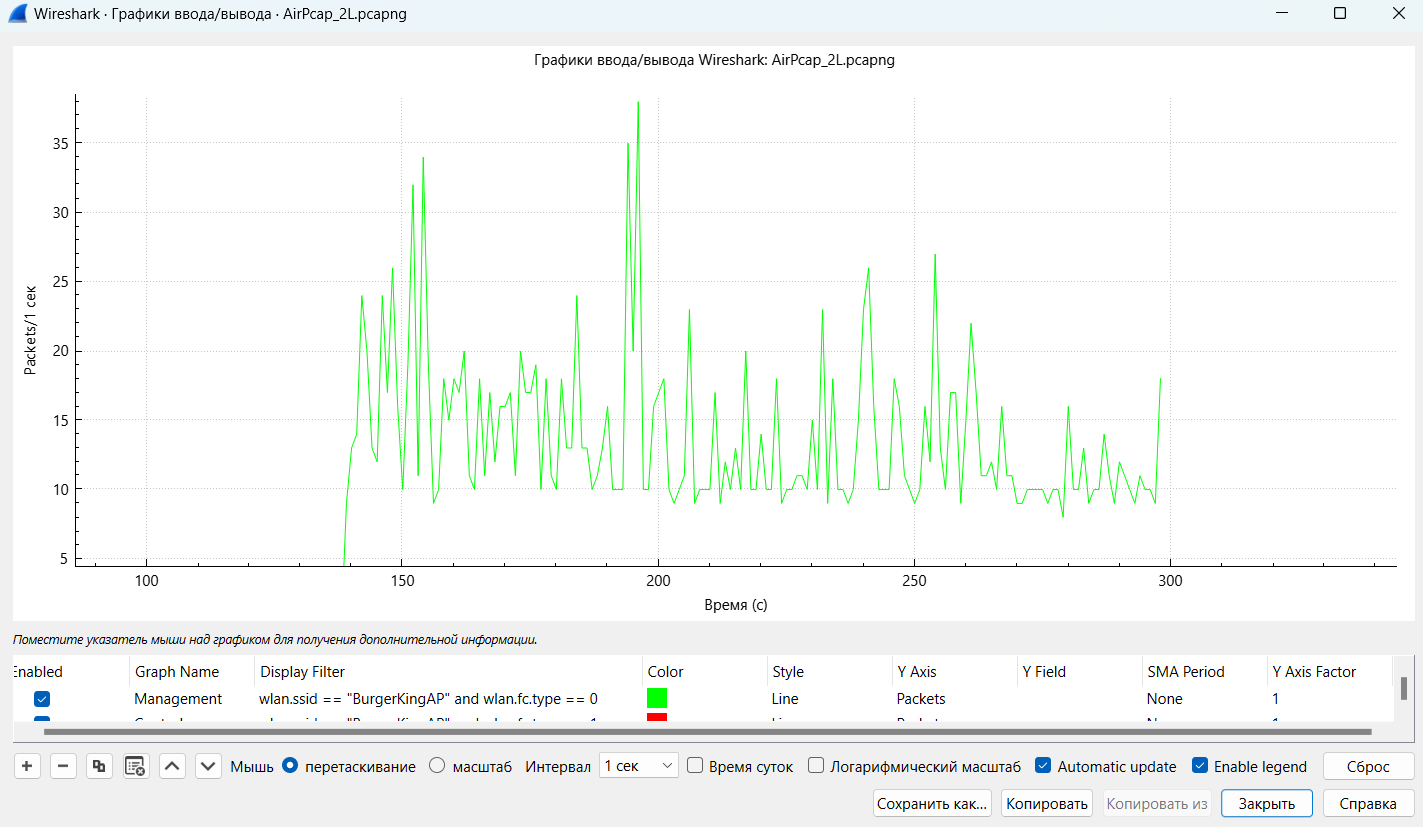
Task: Open help with the Справка button
Action: coord(1368,803)
